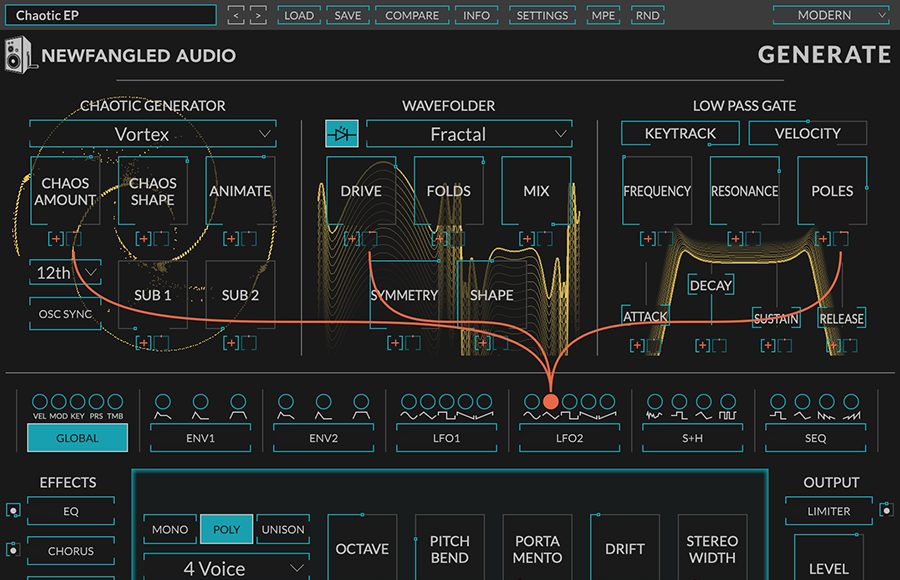
Task: Select the orange LFO2 modulation output node
Action: click(550, 401)
